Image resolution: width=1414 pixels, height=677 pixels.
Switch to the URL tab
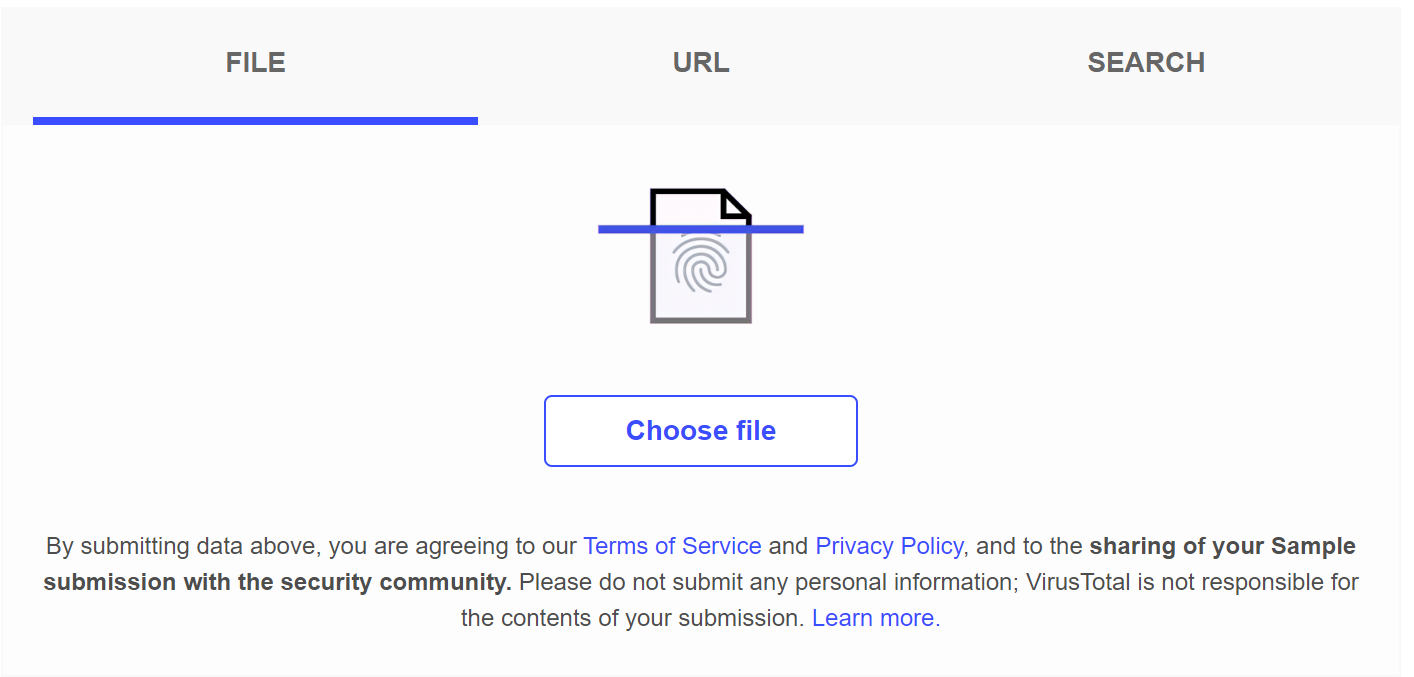[x=701, y=62]
